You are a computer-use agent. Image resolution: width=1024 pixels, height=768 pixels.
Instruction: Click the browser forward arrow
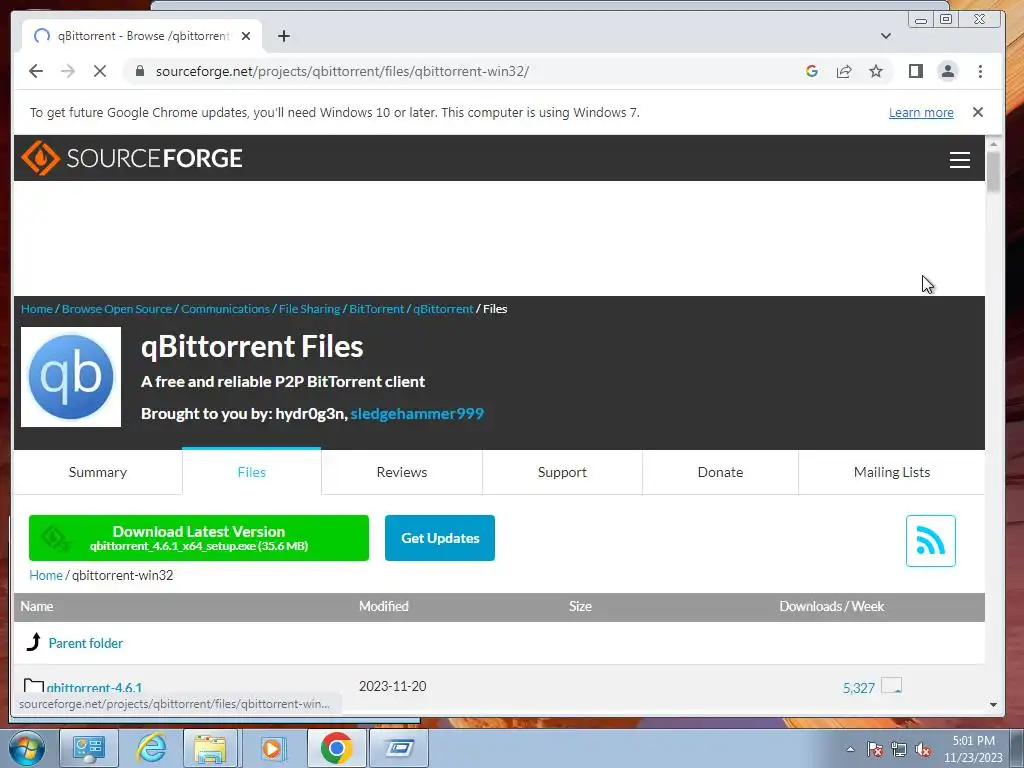68,71
